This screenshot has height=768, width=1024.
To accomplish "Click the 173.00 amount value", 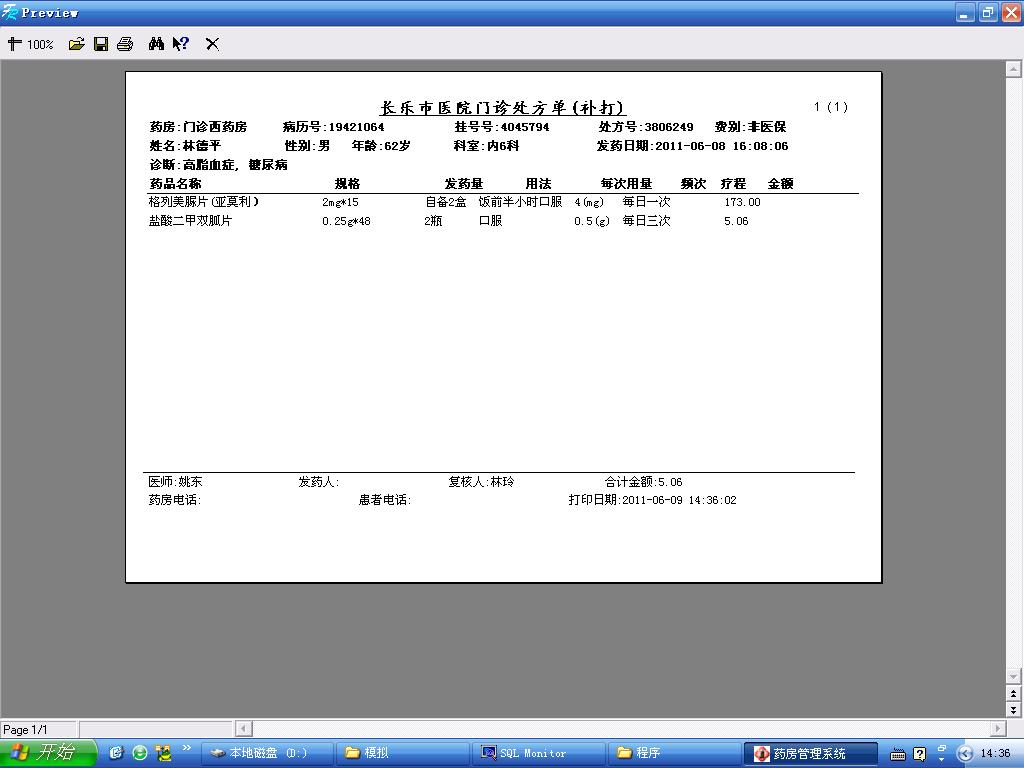I will click(743, 202).
